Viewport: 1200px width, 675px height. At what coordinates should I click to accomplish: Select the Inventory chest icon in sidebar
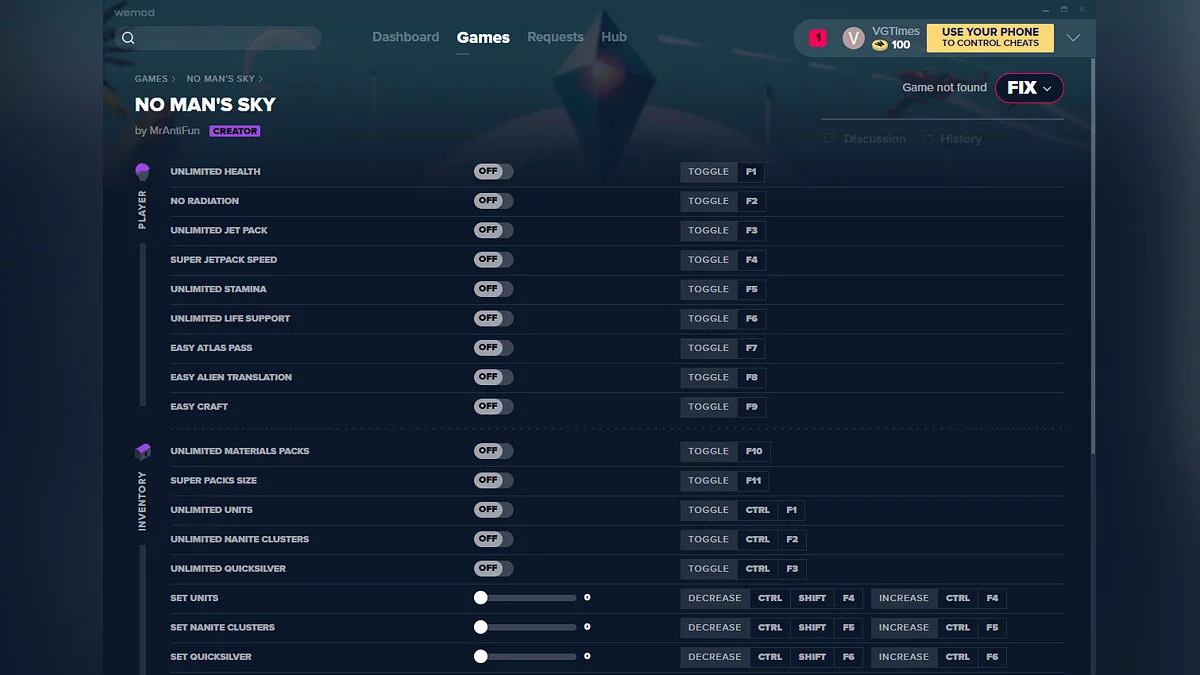142,451
